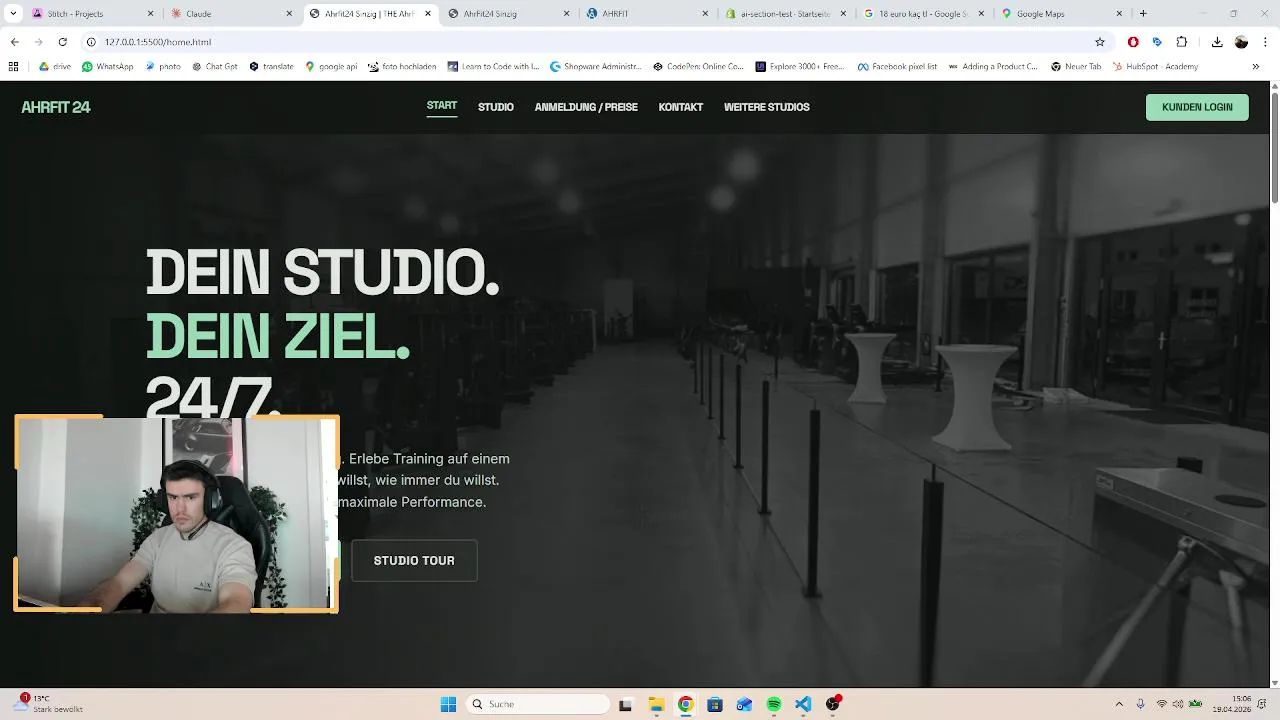The width and height of the screenshot is (1280, 720).
Task: Open the Chrome profile avatar
Action: [1241, 42]
